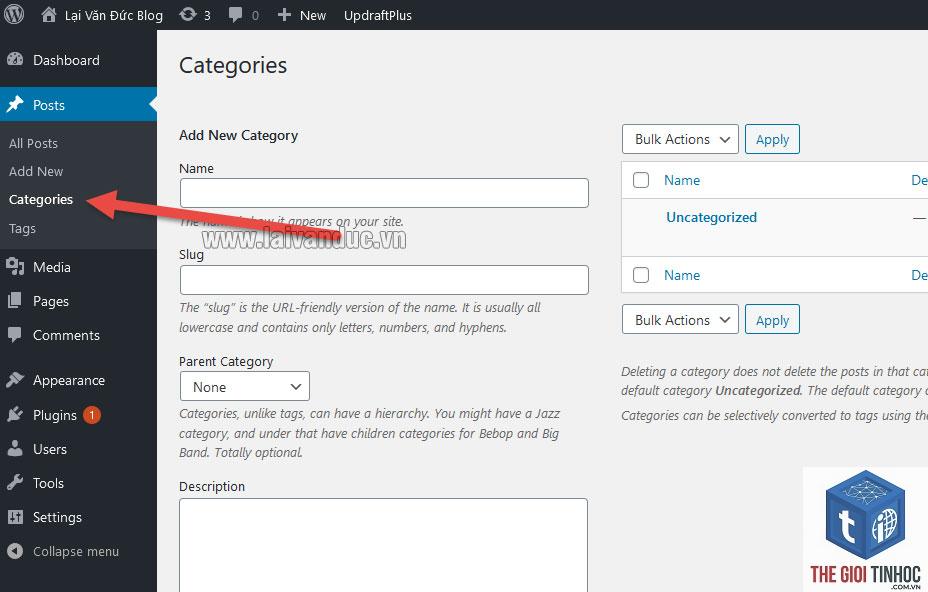Image resolution: width=928 pixels, height=592 pixels.
Task: Click the top Apply button
Action: 772,139
